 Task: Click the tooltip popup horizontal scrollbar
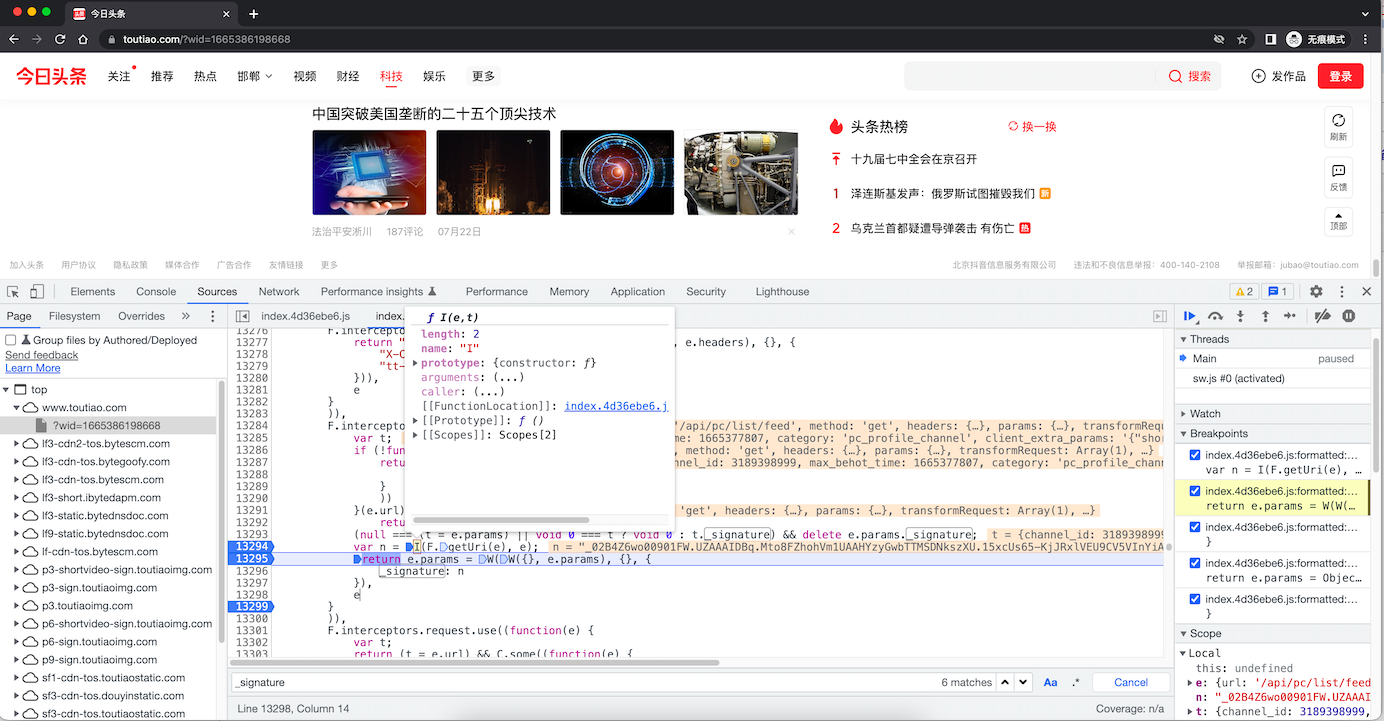500,520
